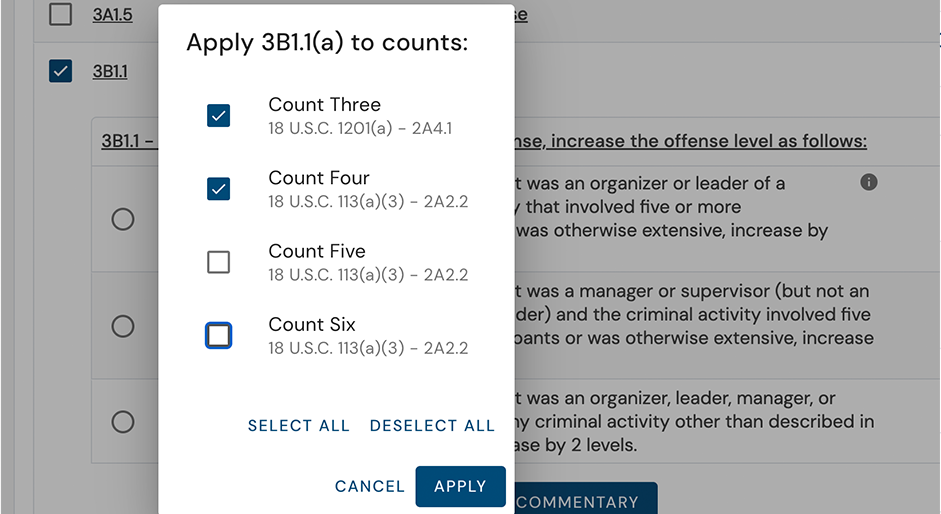The width and height of the screenshot is (941, 514).
Task: Select the organizer or leader radio button
Action: click(123, 219)
